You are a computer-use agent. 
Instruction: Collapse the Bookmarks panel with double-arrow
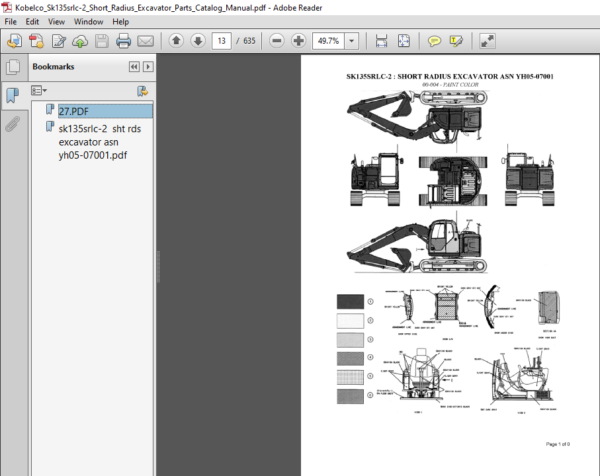coord(134,67)
